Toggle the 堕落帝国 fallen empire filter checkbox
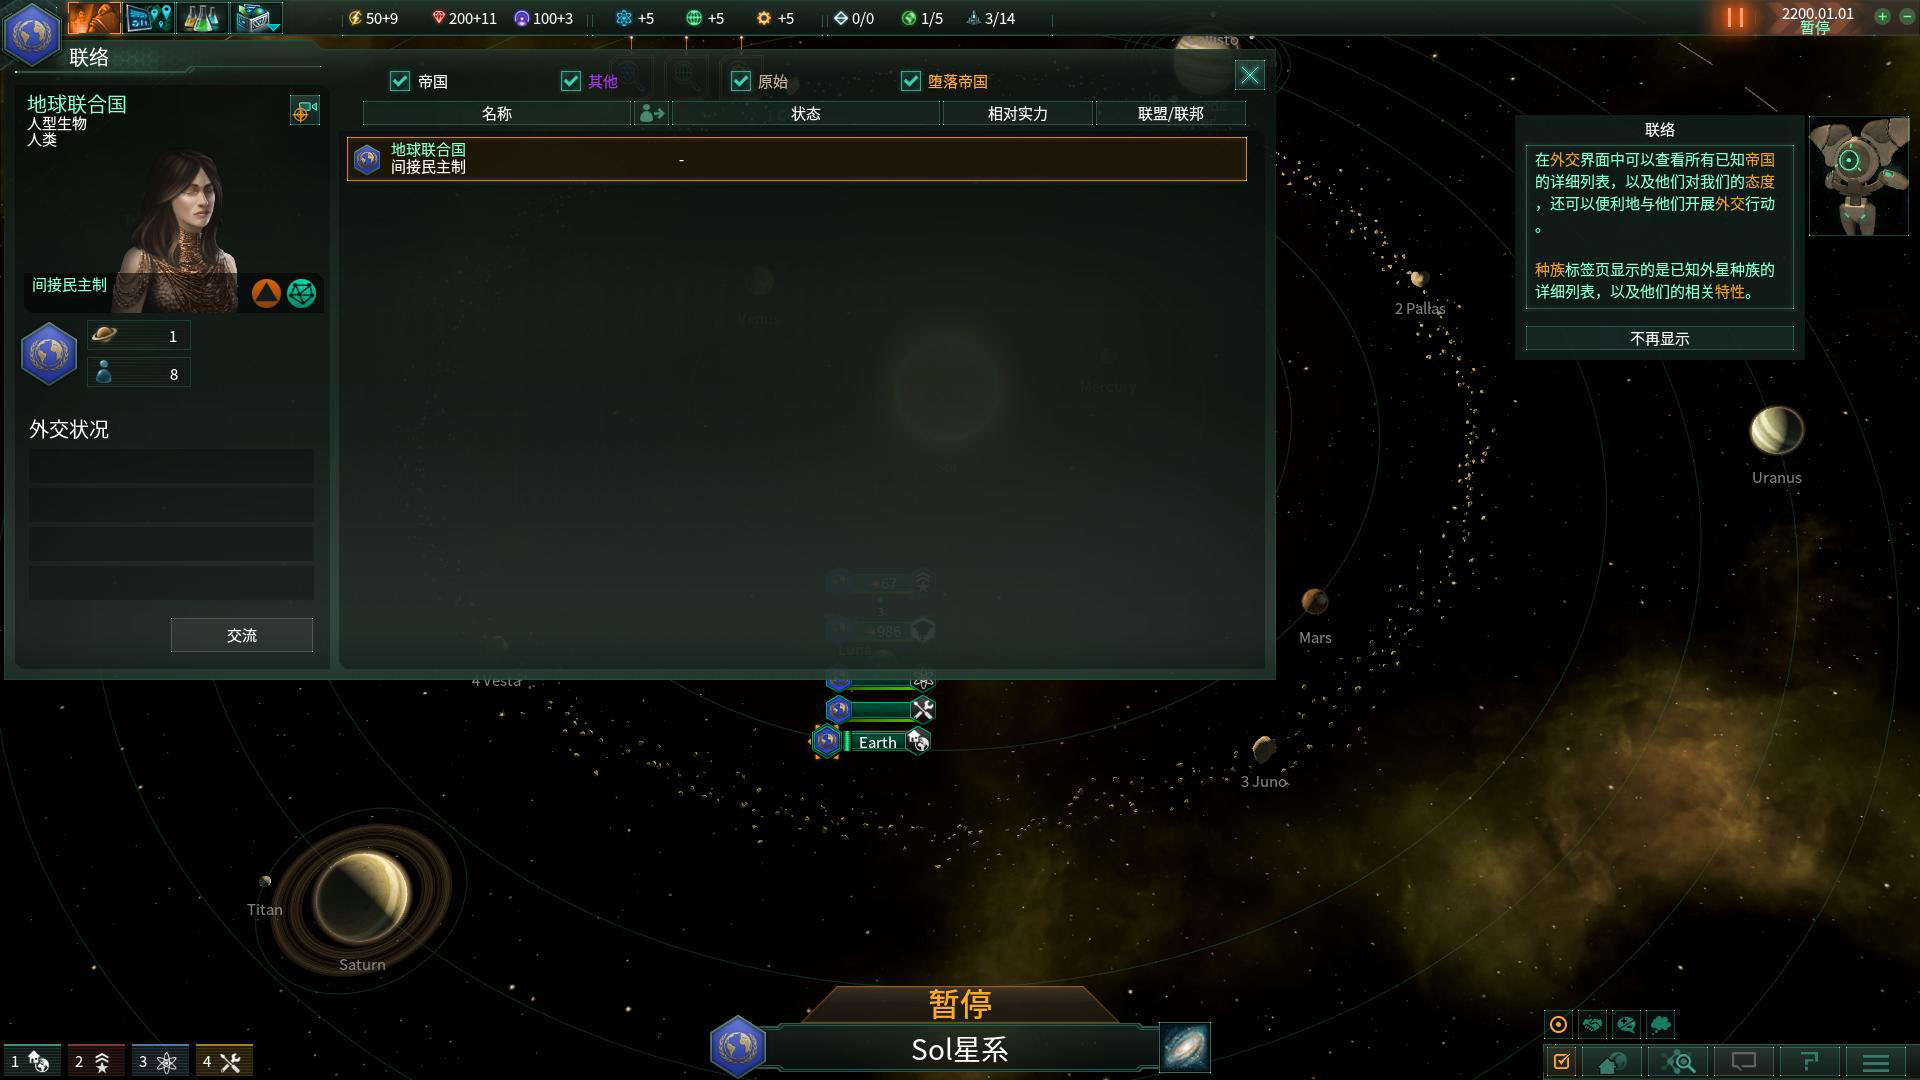Image resolution: width=1920 pixels, height=1080 pixels. [910, 80]
